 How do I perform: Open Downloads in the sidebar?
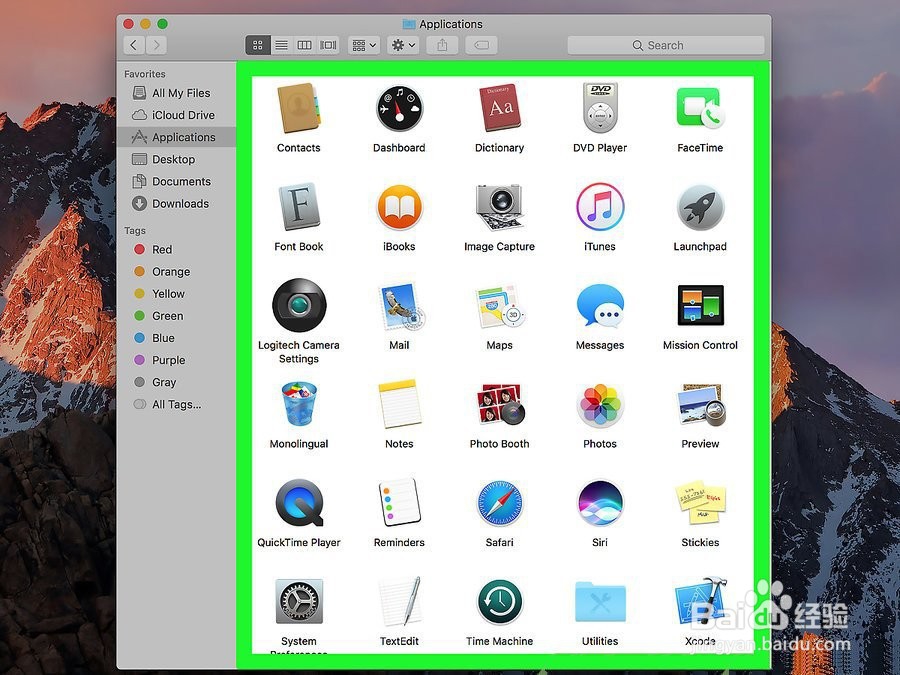point(177,203)
